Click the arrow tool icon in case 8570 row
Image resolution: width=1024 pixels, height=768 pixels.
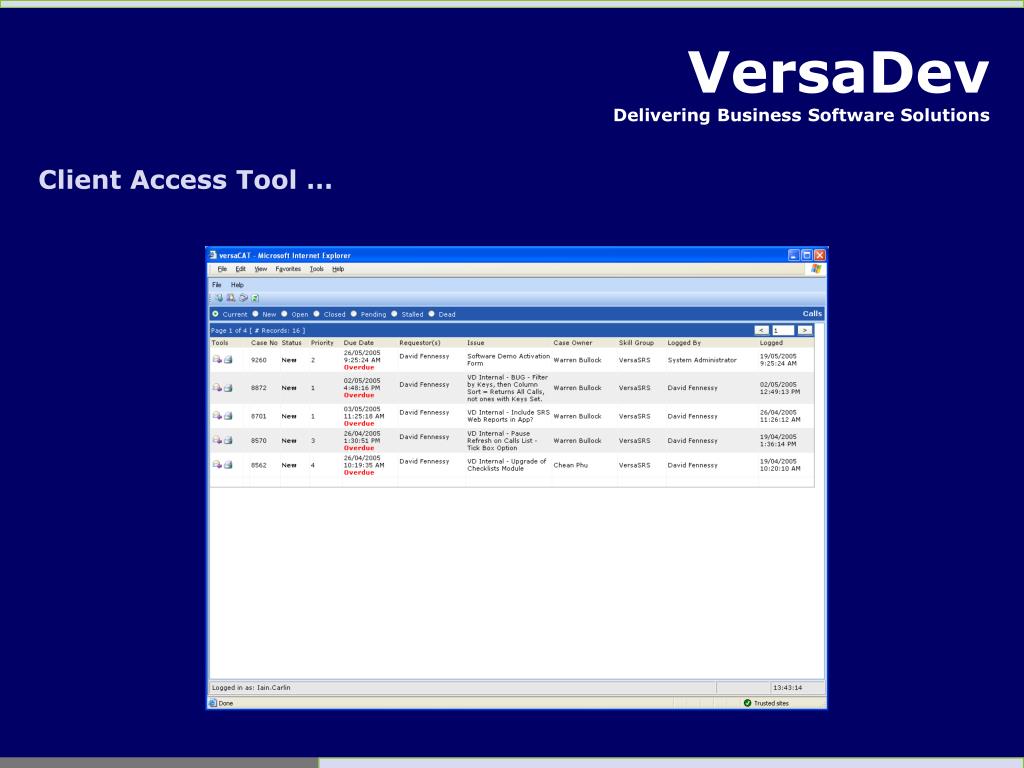(217, 440)
